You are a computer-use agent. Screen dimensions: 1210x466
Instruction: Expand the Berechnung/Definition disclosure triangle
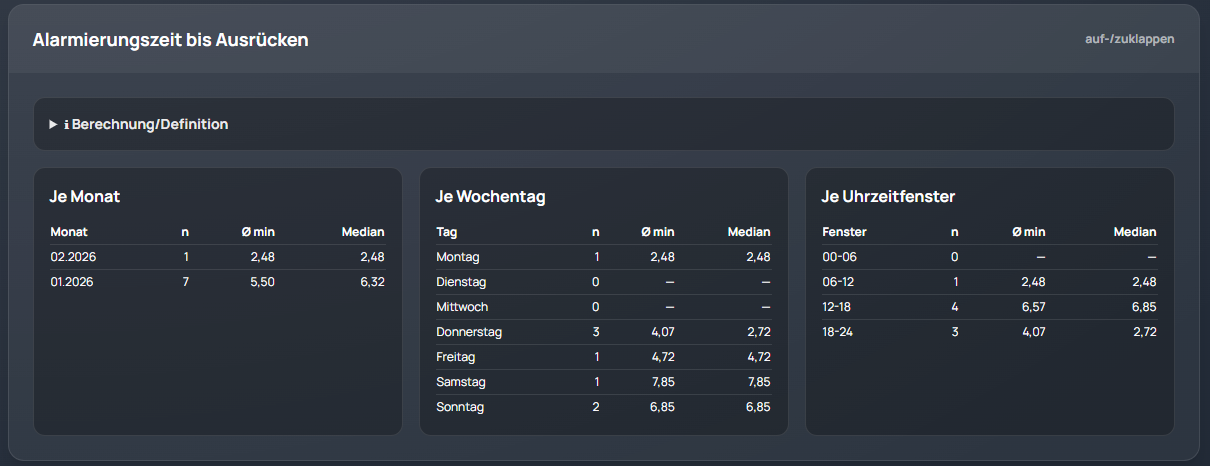tap(53, 125)
